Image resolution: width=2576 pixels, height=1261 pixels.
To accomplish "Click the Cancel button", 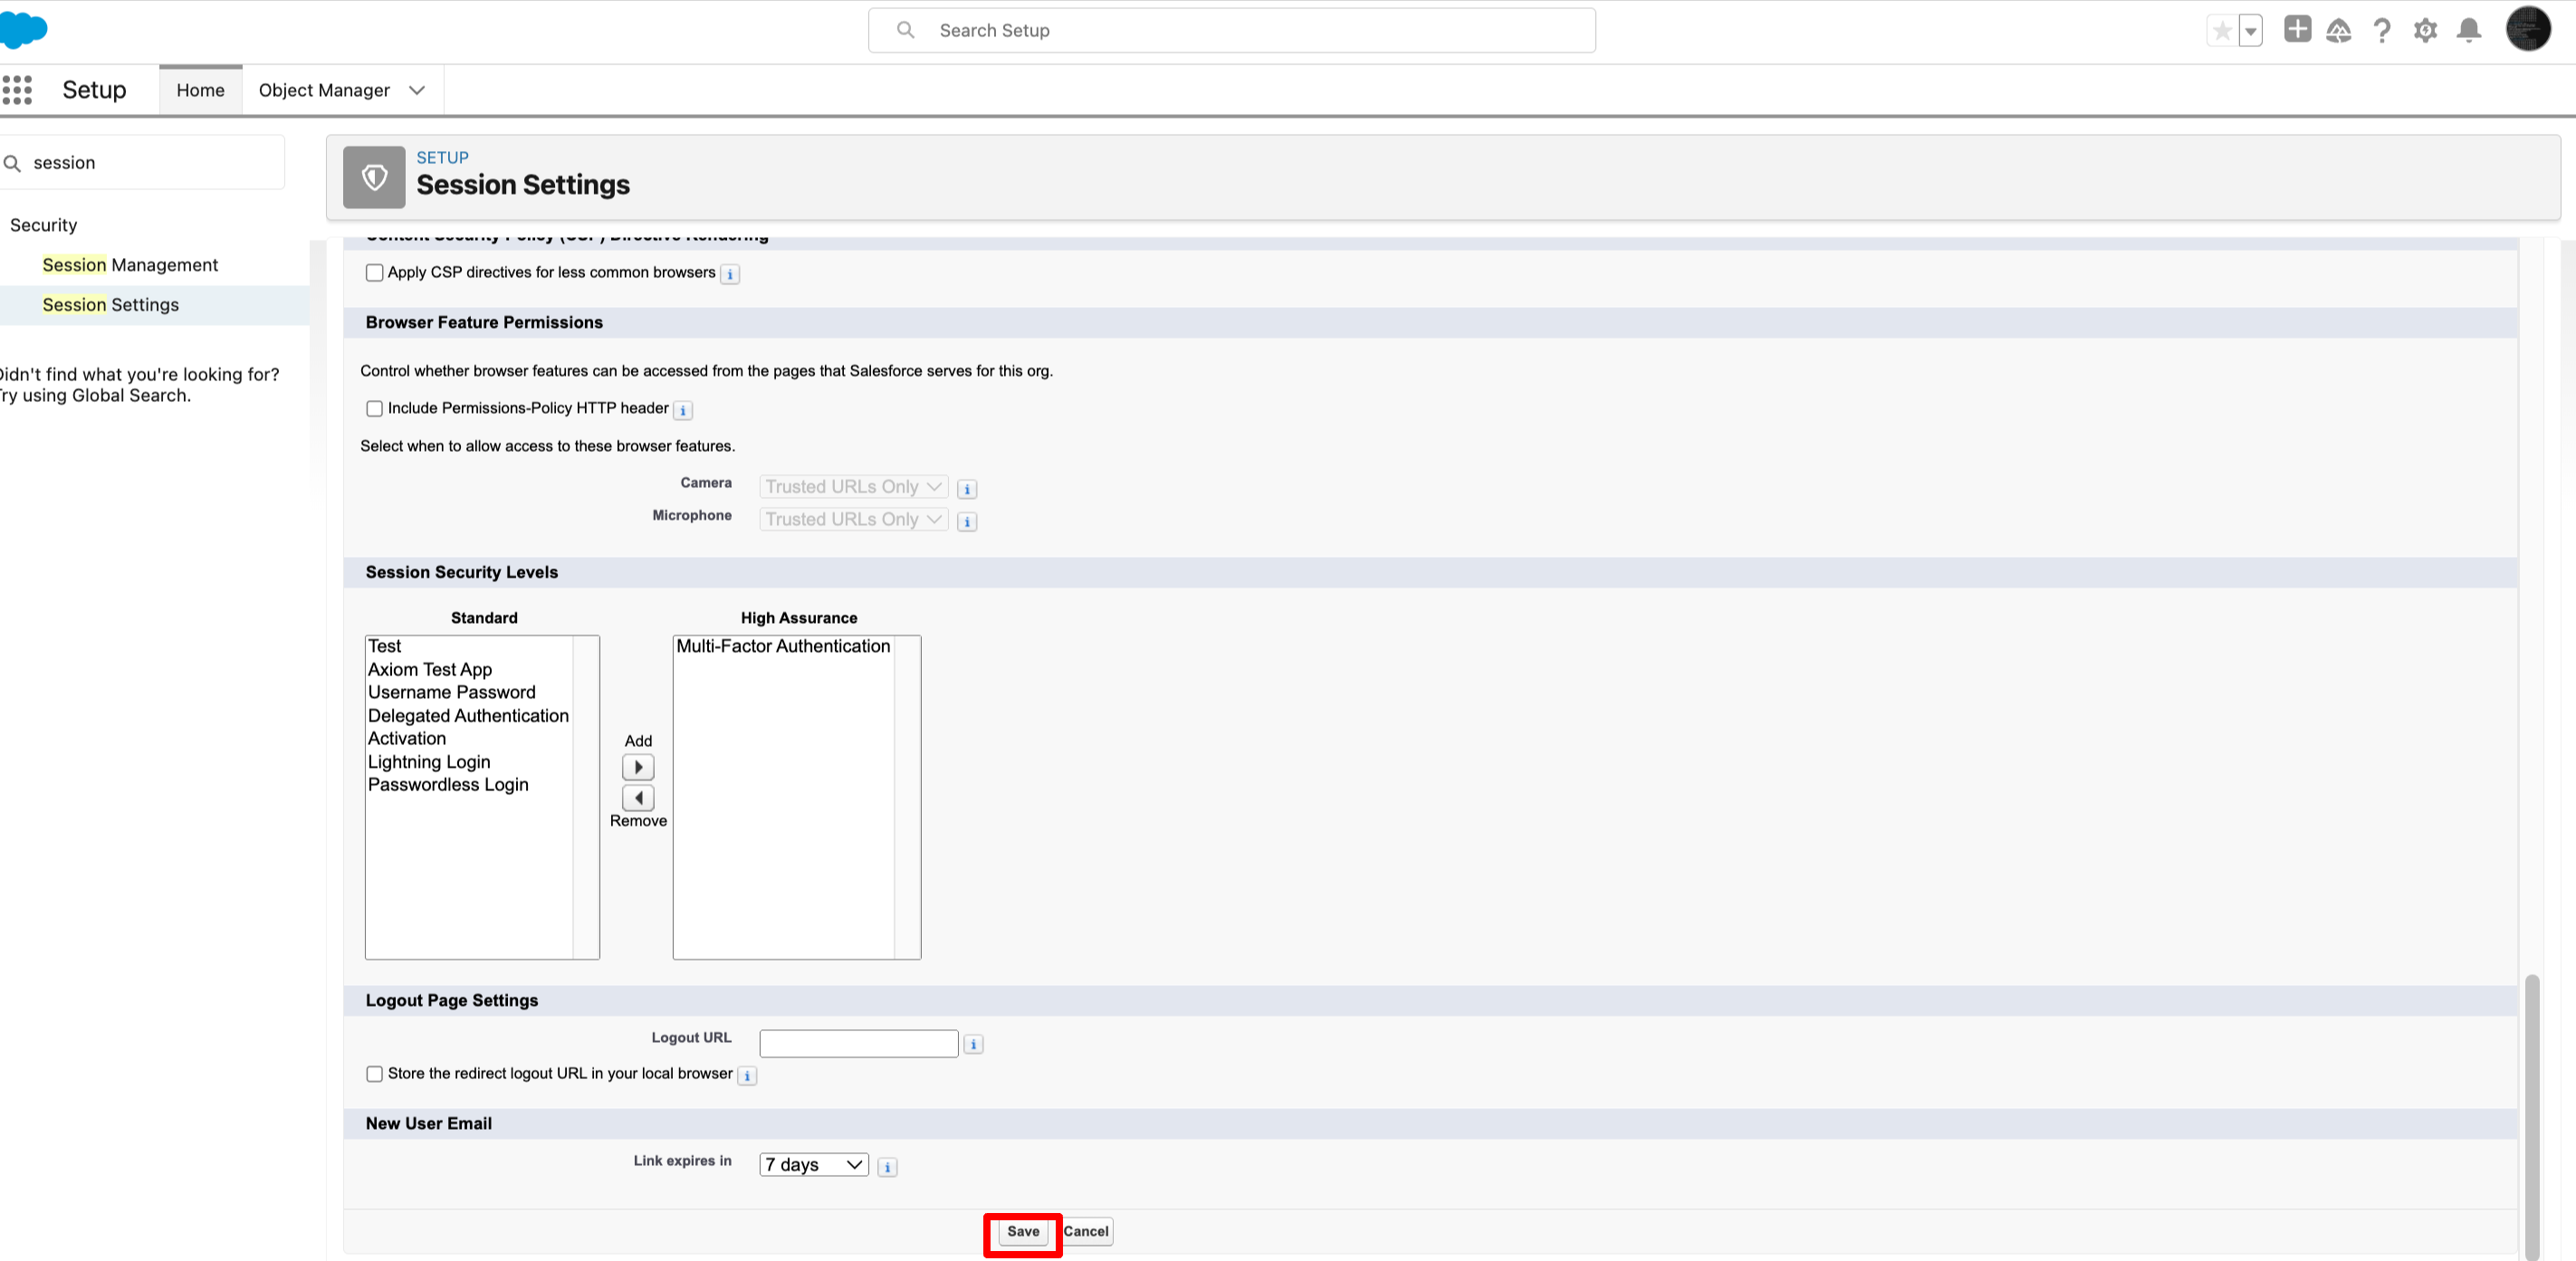I will (1086, 1231).
